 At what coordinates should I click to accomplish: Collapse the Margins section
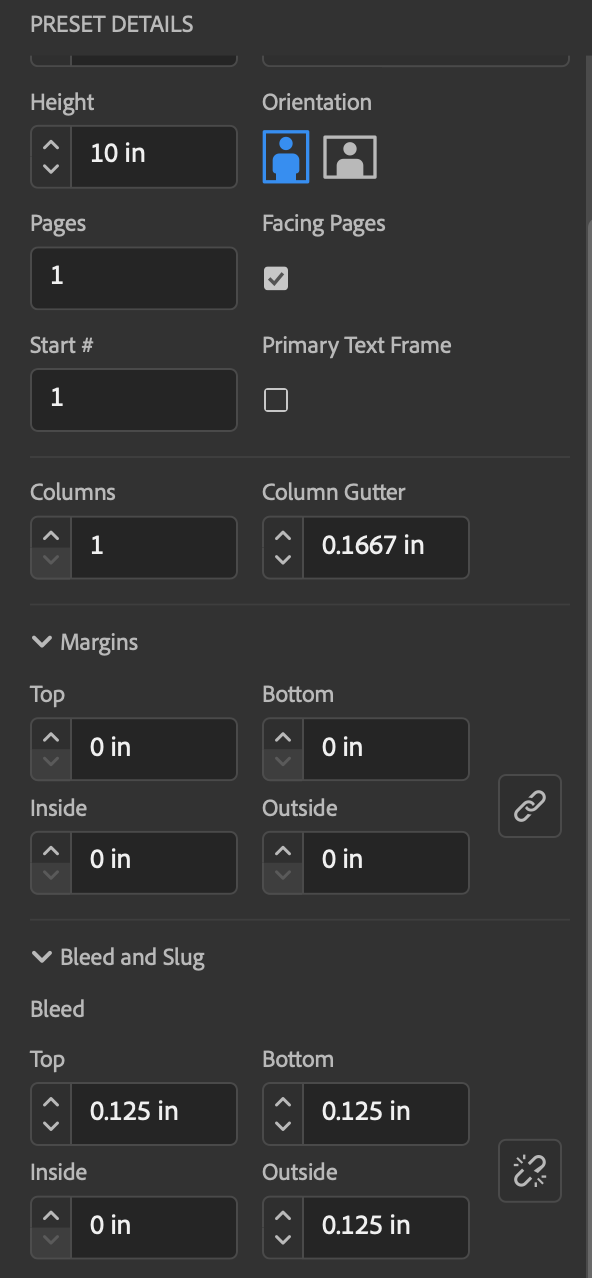click(41, 641)
